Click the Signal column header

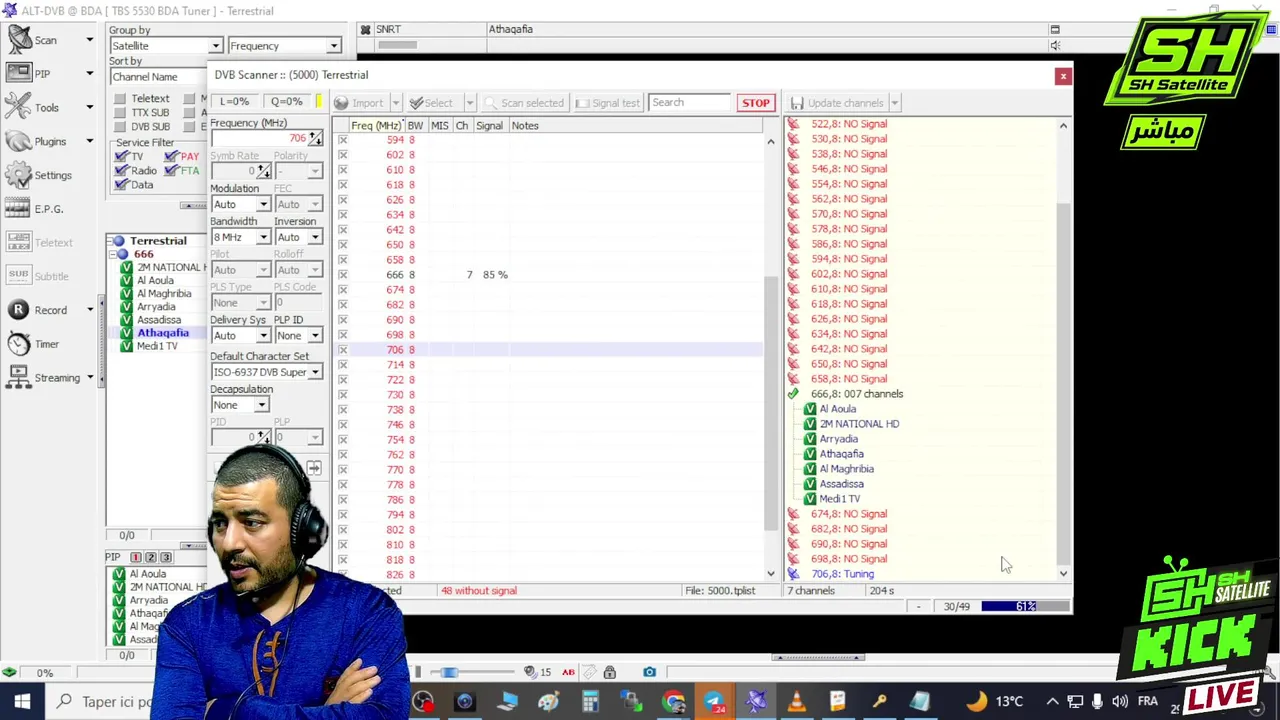tap(489, 126)
